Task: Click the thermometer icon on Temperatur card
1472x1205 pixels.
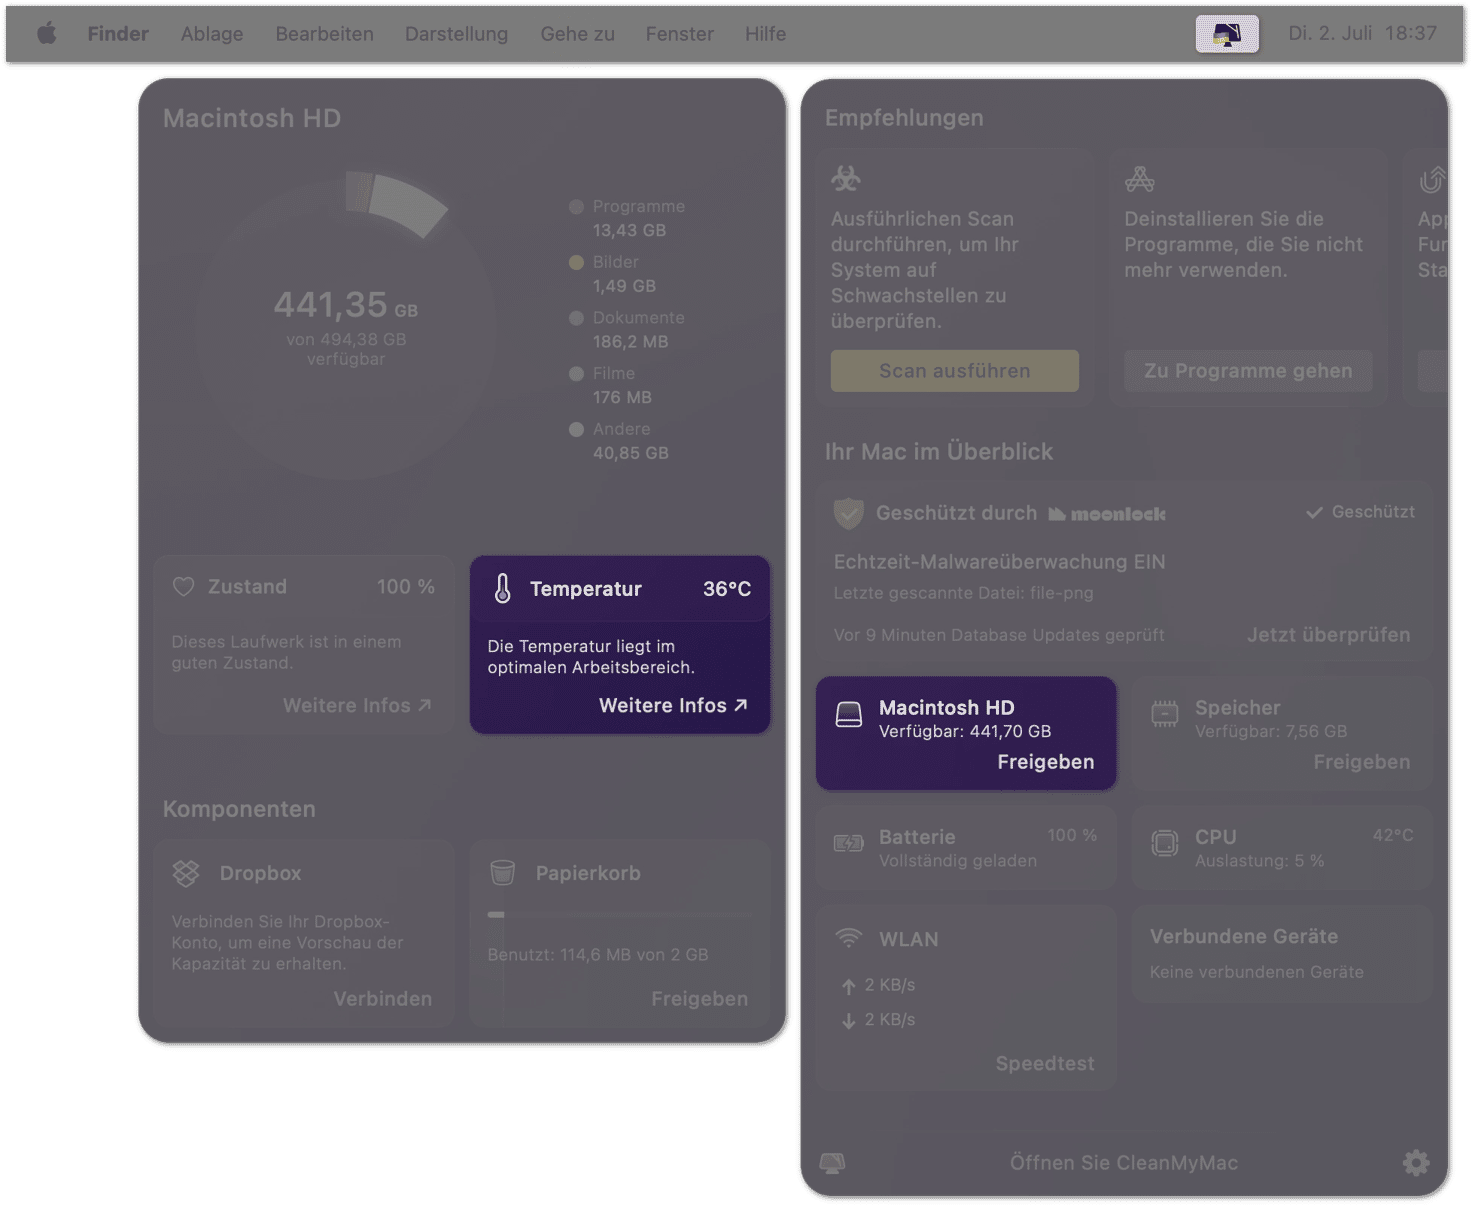Action: pyautogui.click(x=503, y=589)
